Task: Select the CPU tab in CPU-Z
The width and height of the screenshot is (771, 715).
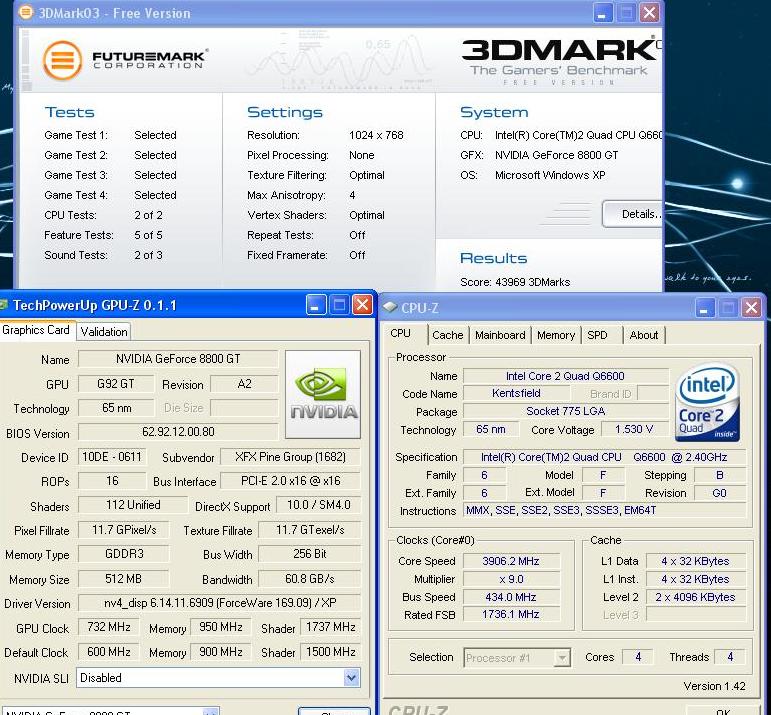Action: click(x=400, y=333)
